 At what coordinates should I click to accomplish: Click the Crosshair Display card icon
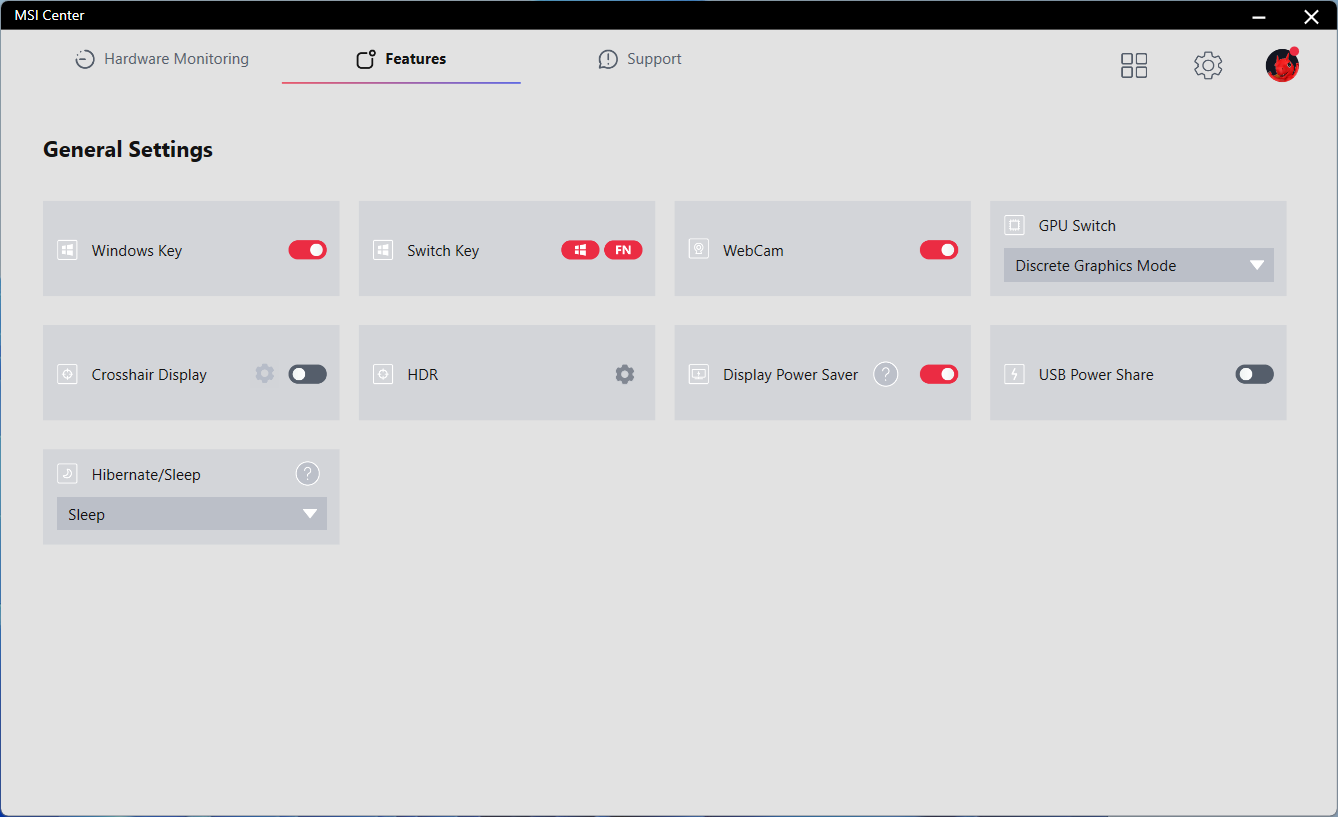(x=67, y=374)
